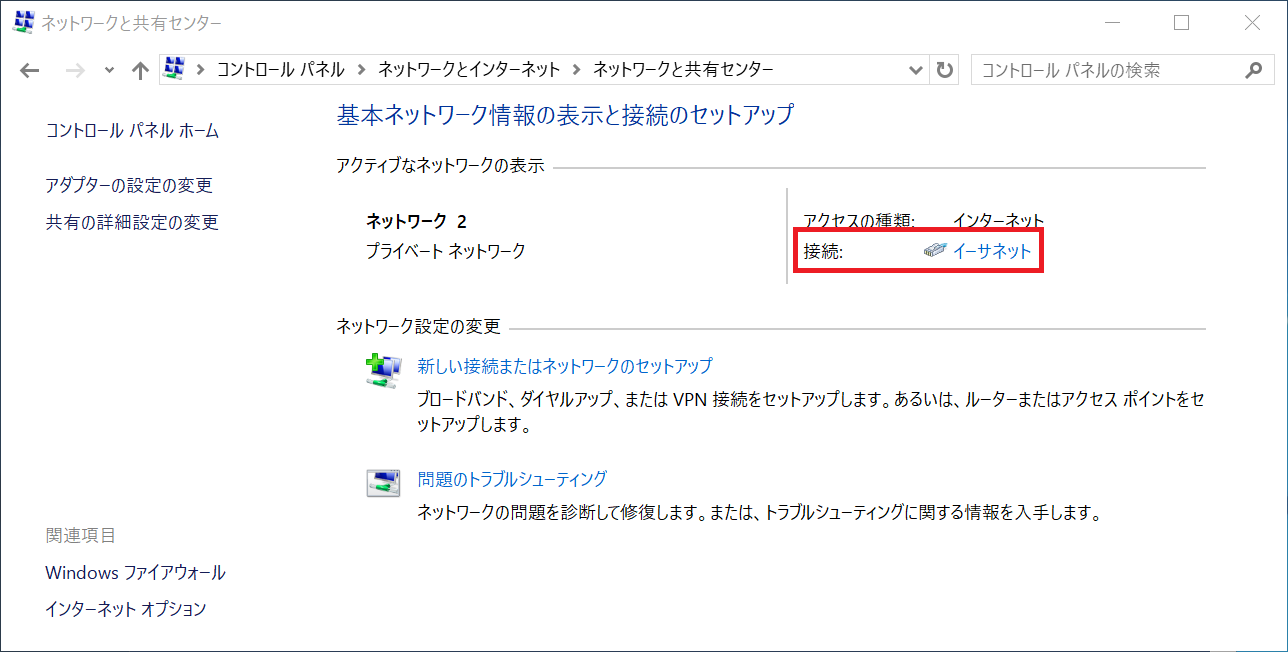This screenshot has height=652, width=1288.
Task: Open インターネット オプション
Action: 124,608
